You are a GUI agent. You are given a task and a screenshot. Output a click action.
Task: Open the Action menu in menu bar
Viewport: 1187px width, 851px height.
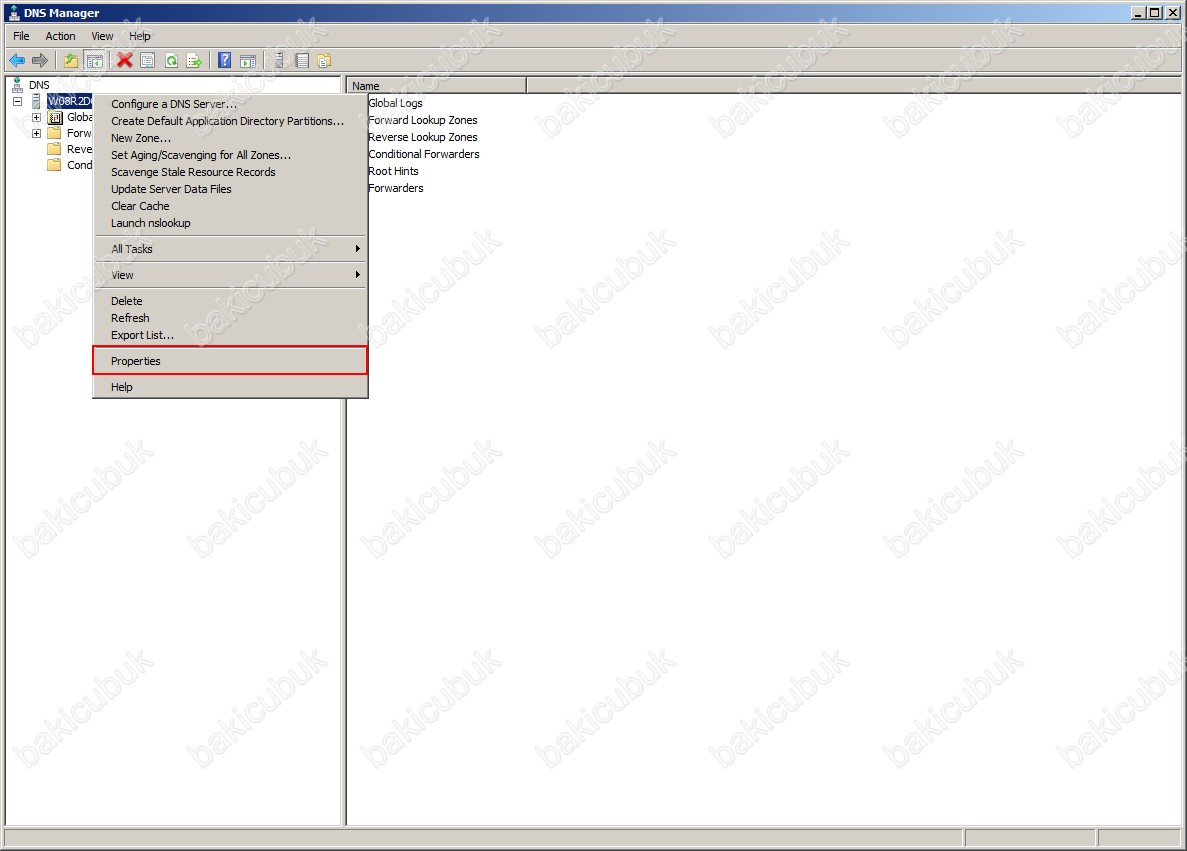(x=60, y=36)
